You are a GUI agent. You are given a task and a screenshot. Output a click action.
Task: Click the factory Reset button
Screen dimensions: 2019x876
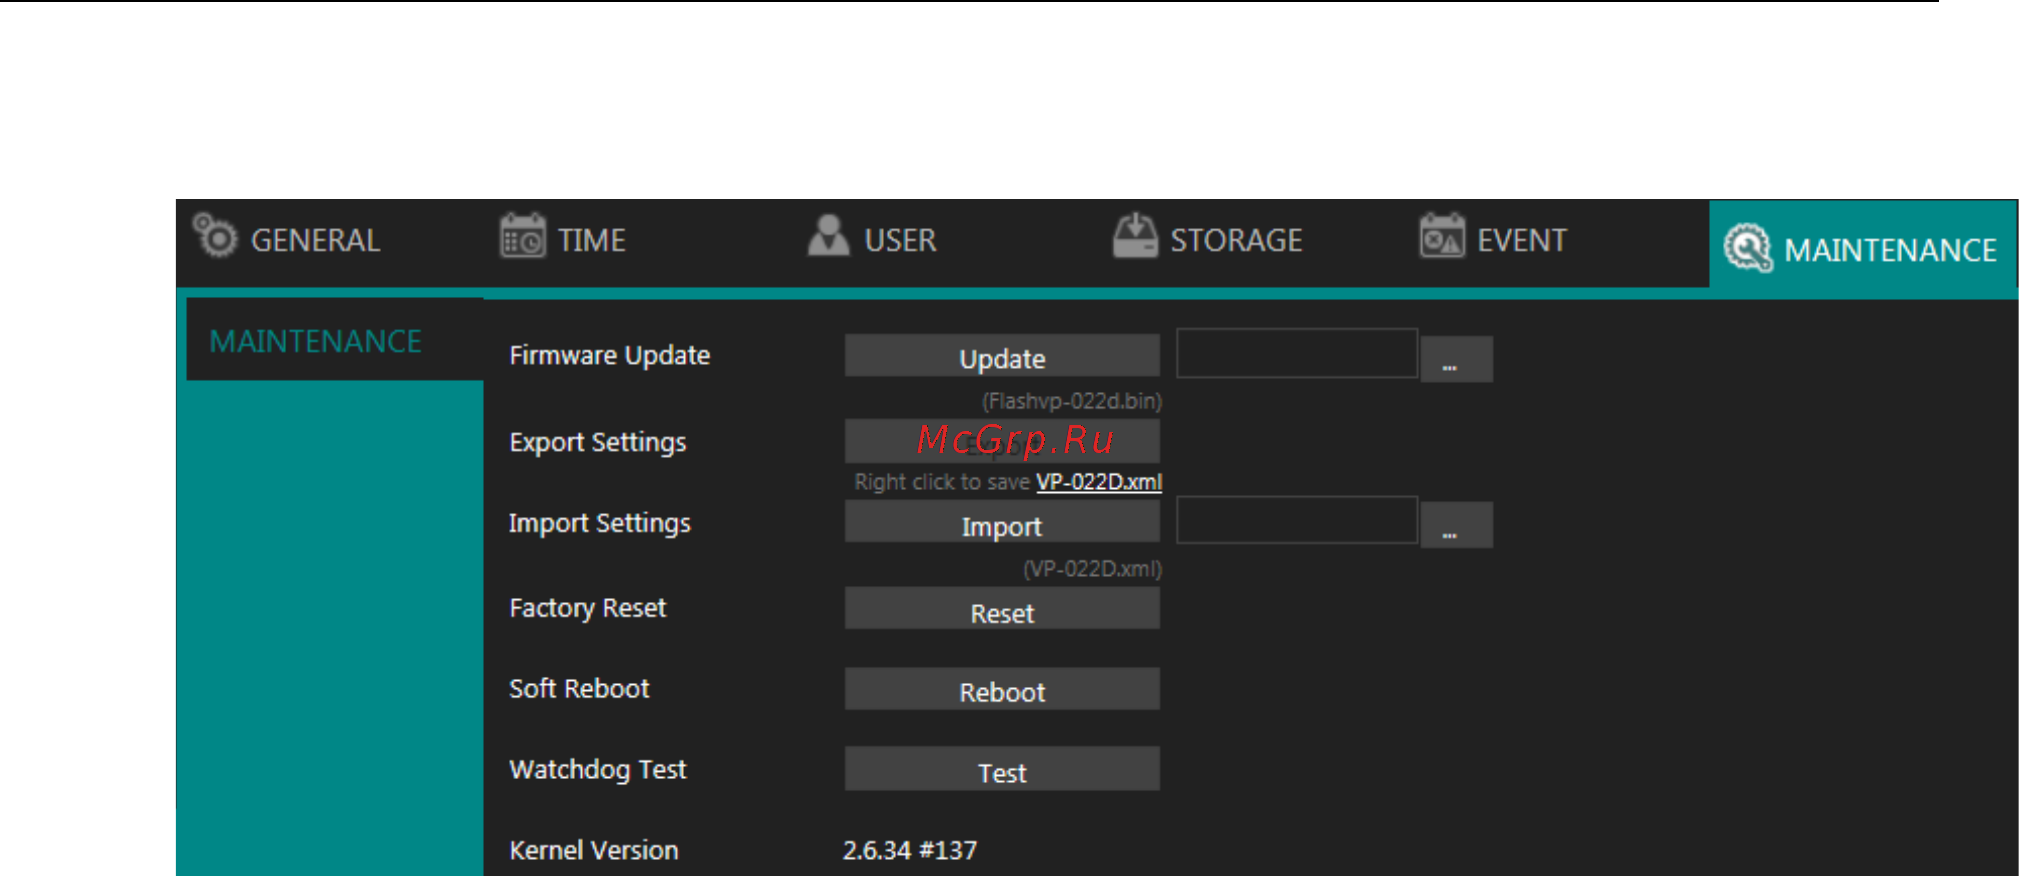[1002, 610]
